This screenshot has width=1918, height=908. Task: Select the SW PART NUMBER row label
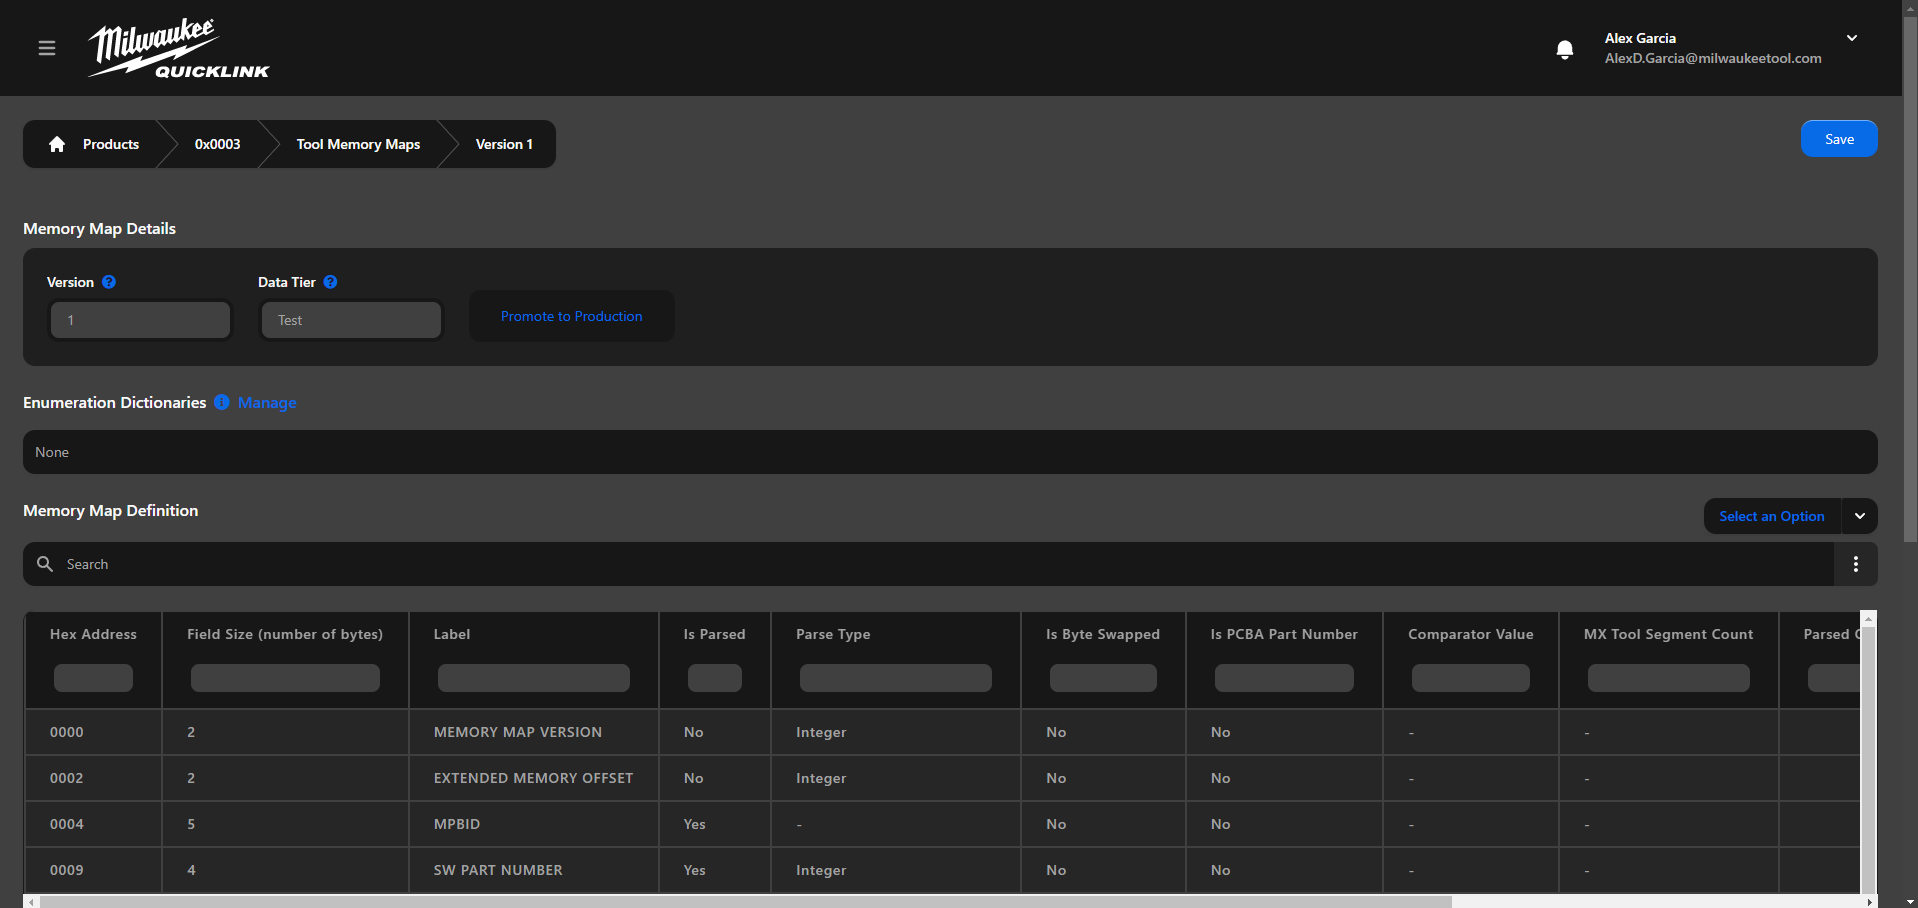(498, 870)
